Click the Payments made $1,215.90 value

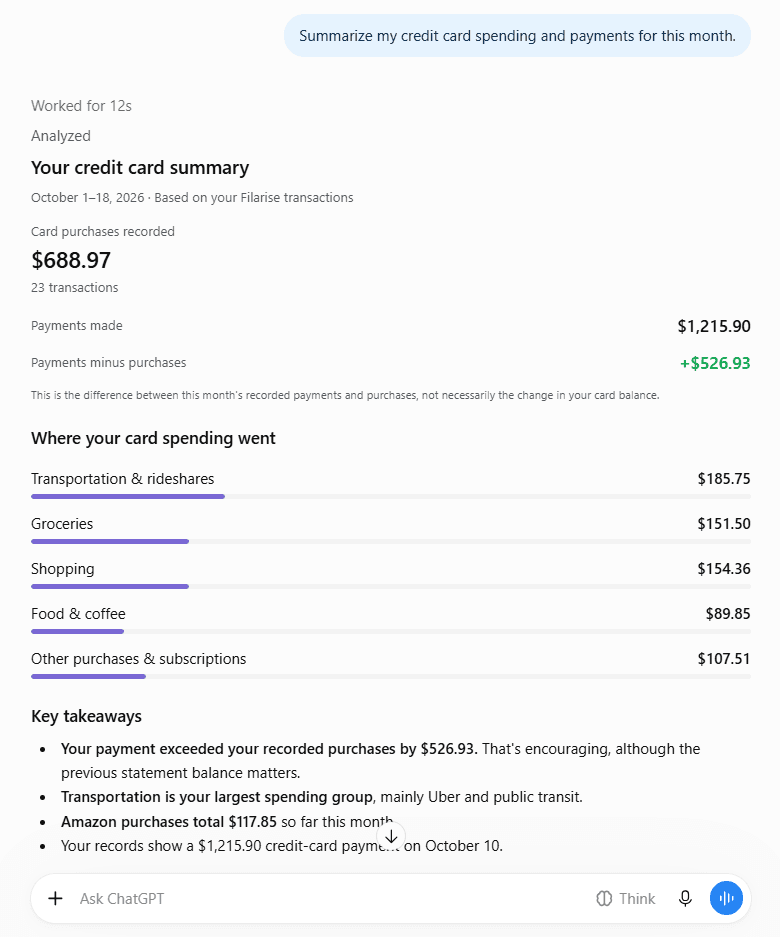714,326
